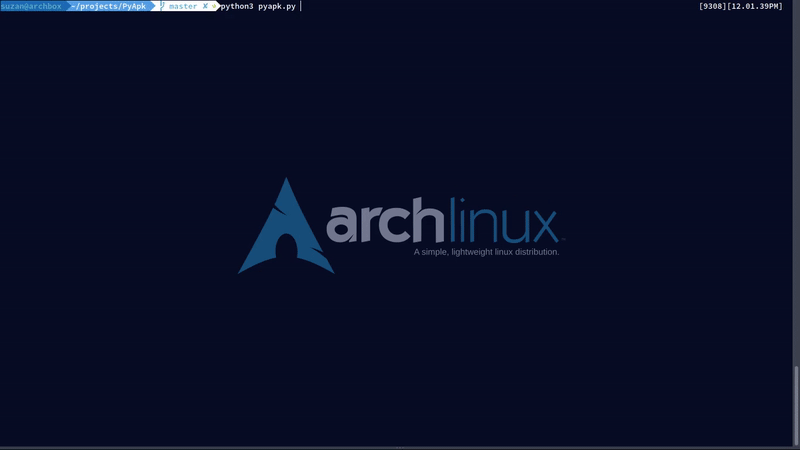Click the X dirty-status marker
This screenshot has width=800, height=450.
click(x=205, y=6)
